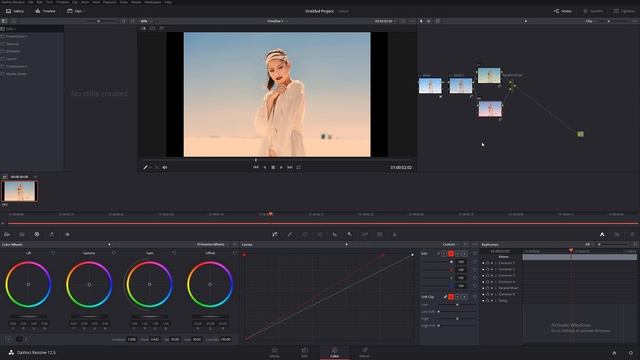This screenshot has width=640, height=360.
Task: Select the Color Wheels palette icon
Action: coord(37,234)
